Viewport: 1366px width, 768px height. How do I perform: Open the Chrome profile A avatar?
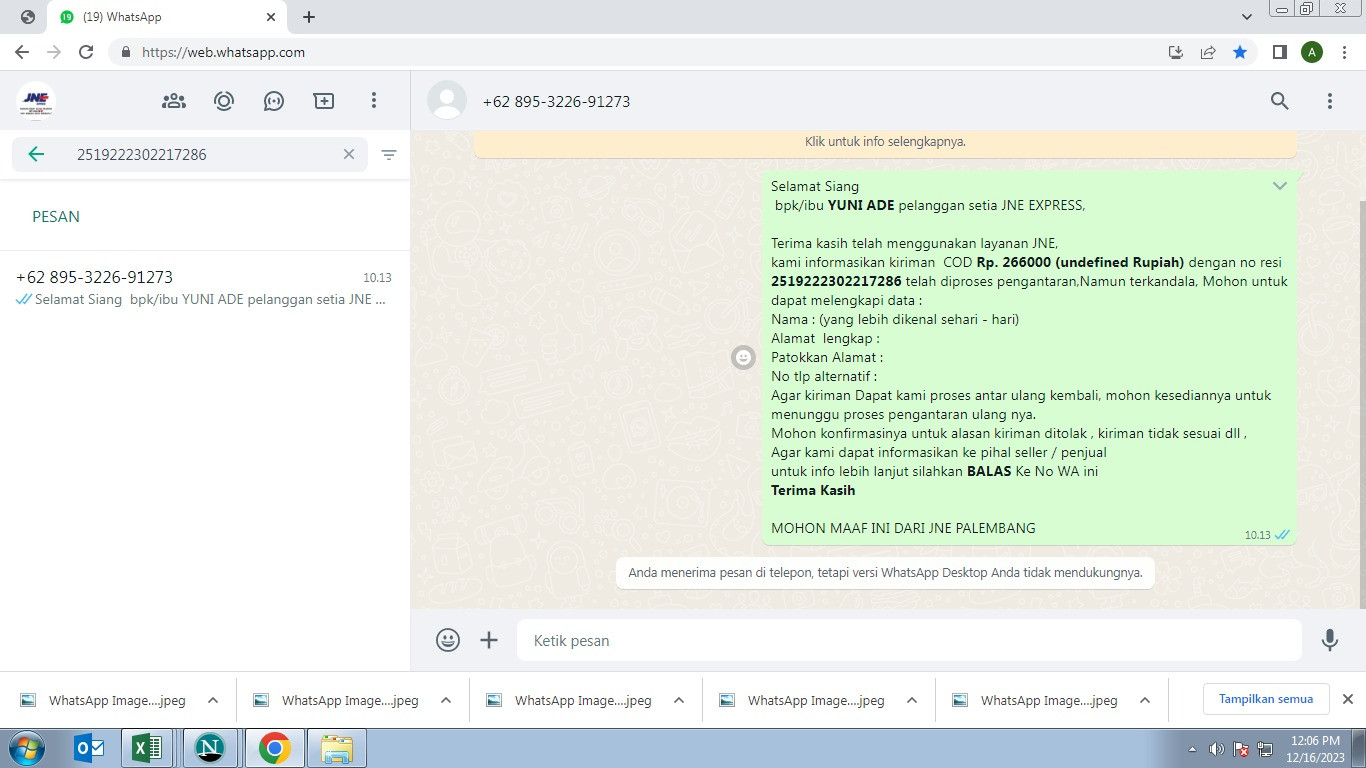click(x=1312, y=52)
